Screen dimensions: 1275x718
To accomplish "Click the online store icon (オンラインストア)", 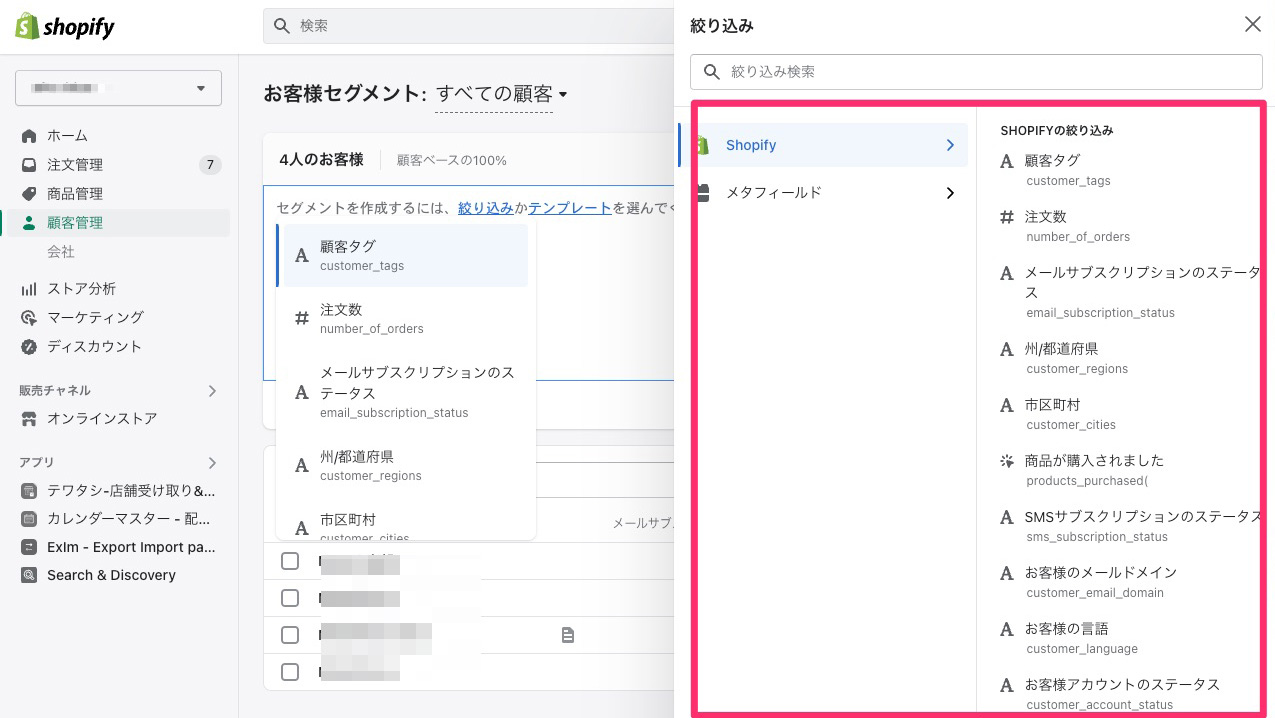I will (29, 419).
